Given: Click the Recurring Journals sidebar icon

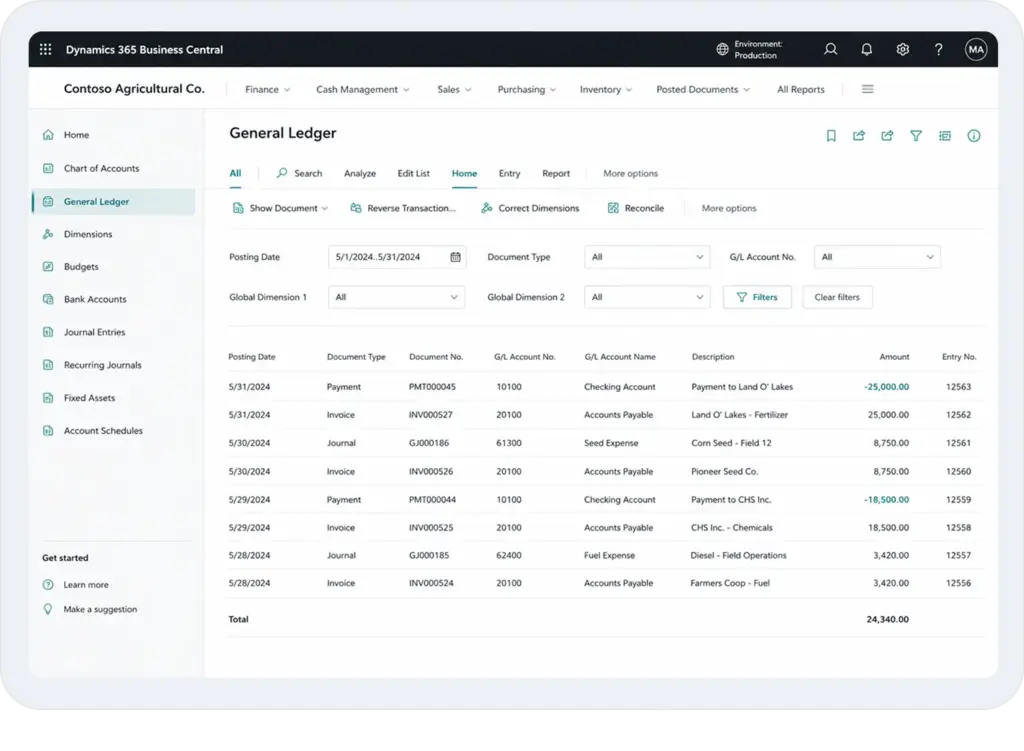Looking at the screenshot, I should 48,364.
